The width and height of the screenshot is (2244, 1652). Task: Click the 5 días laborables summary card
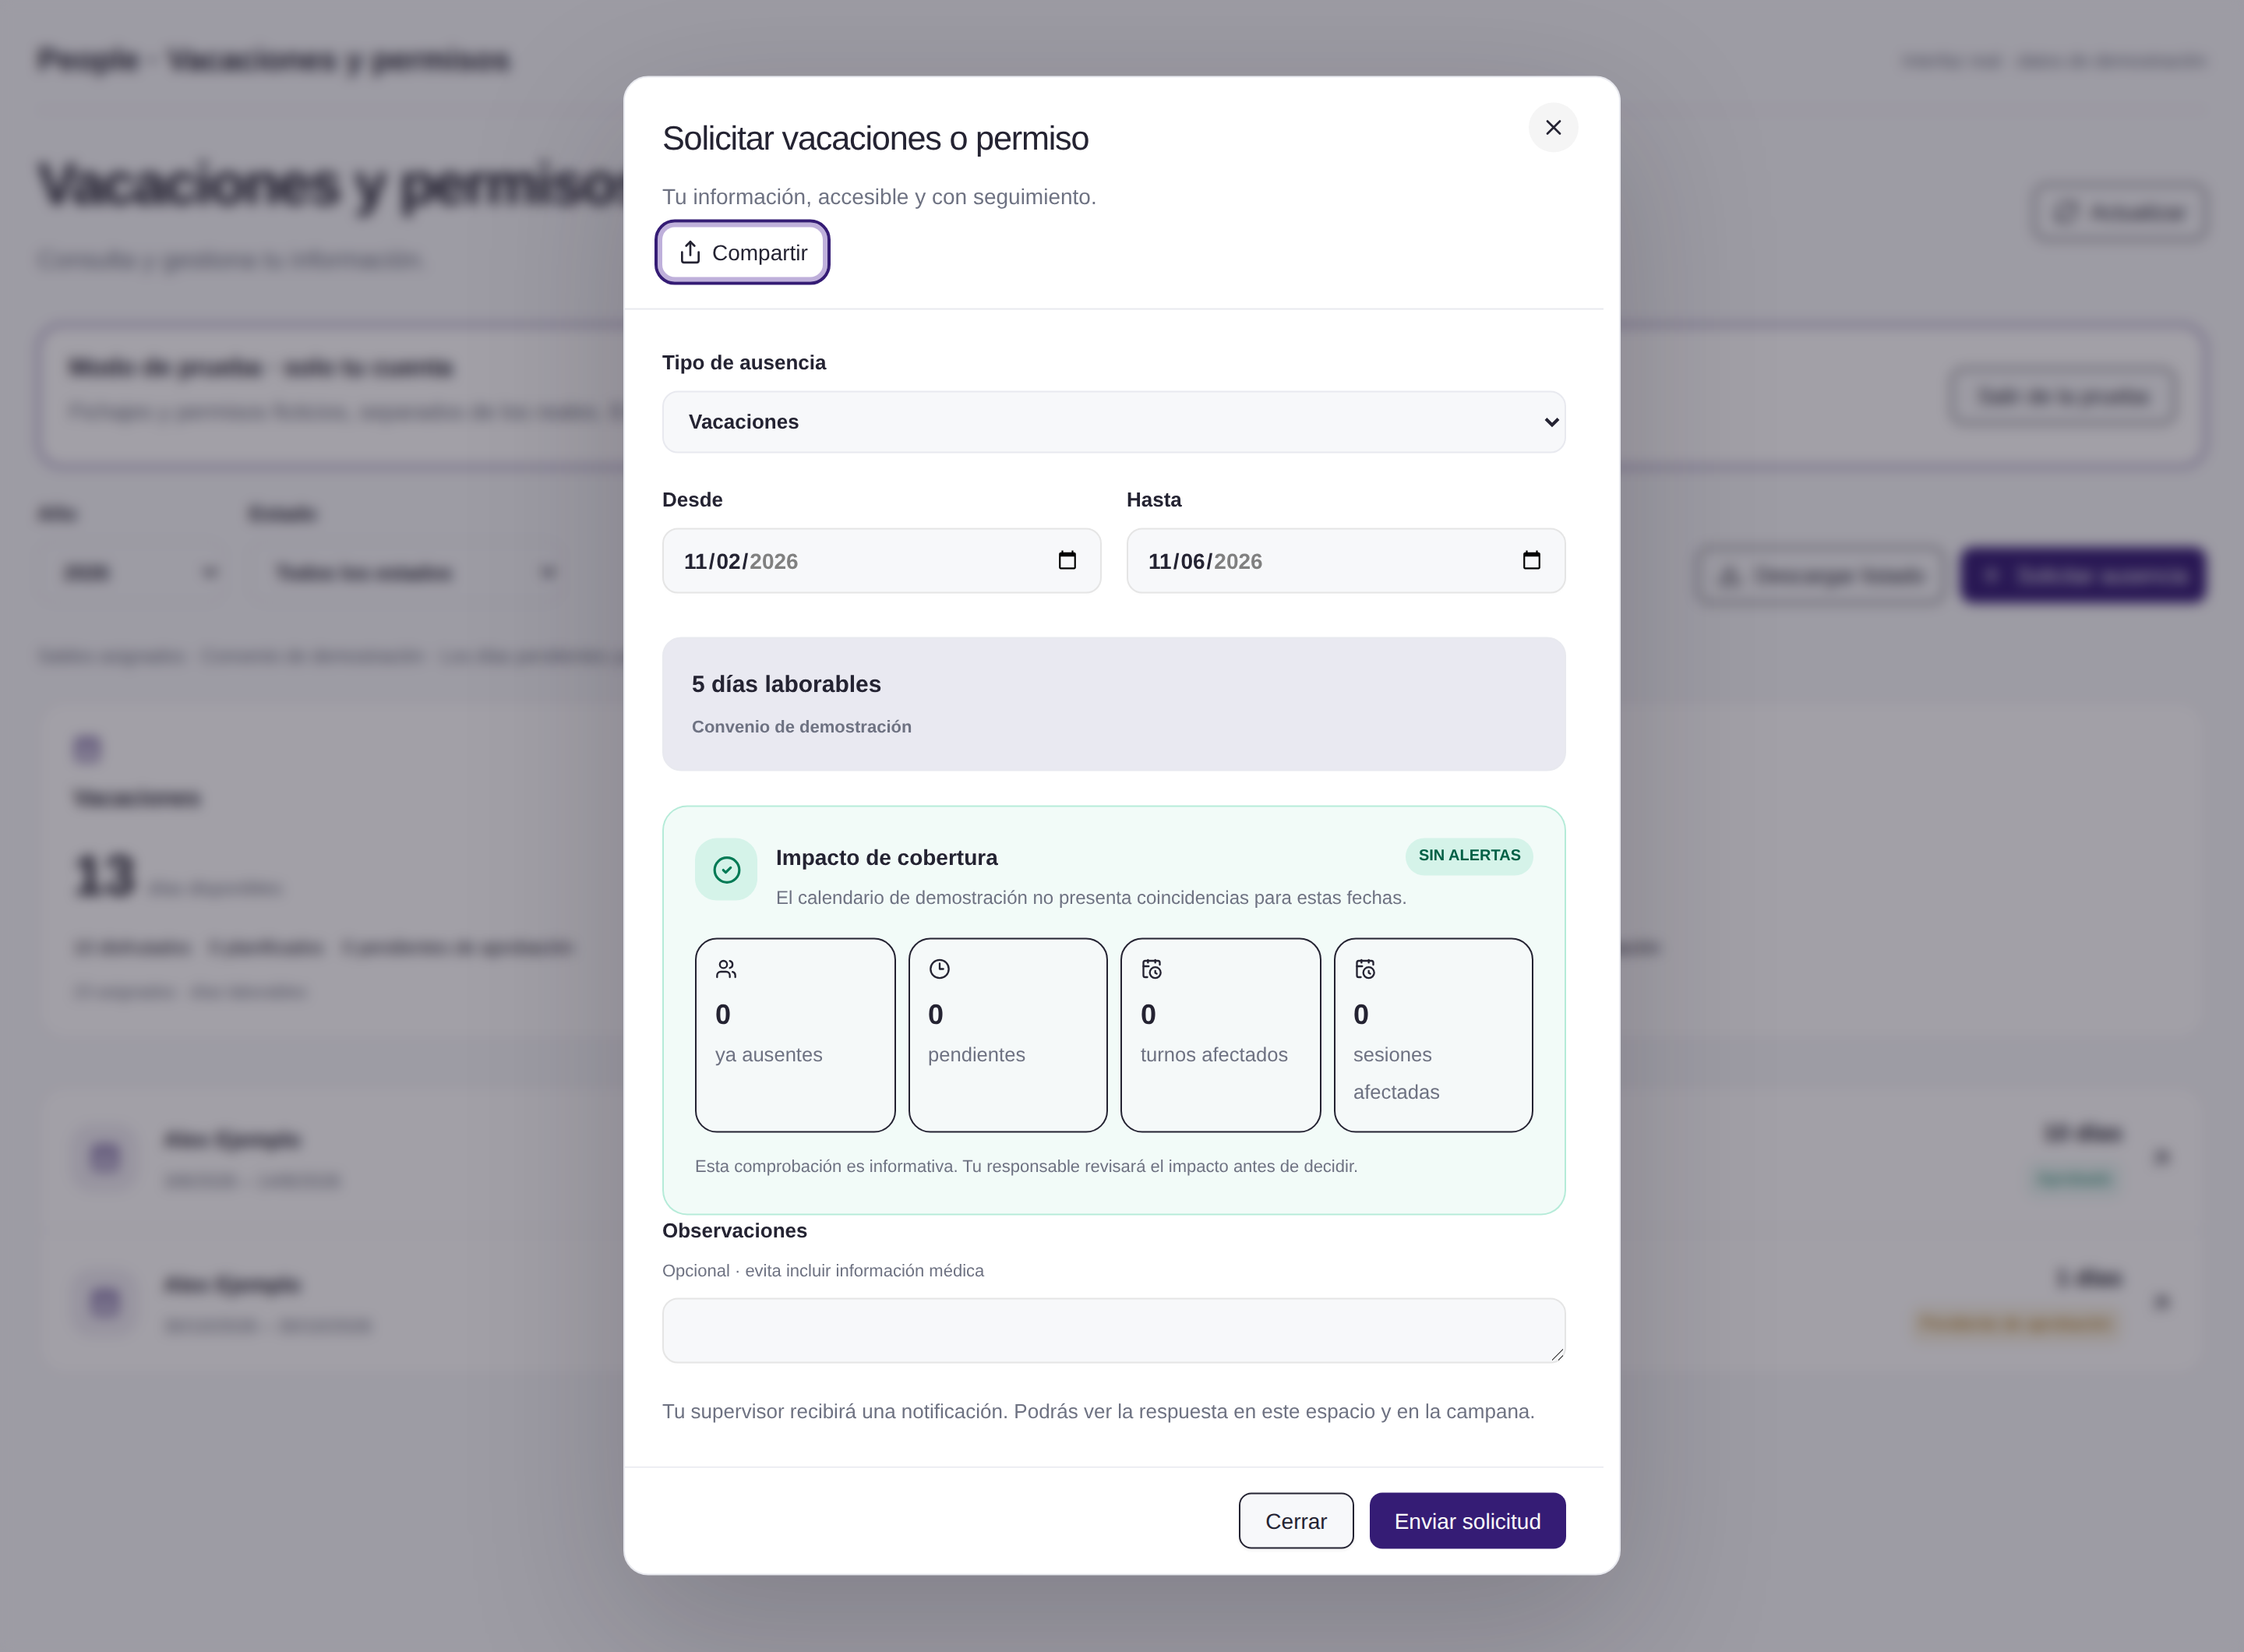[1113, 704]
